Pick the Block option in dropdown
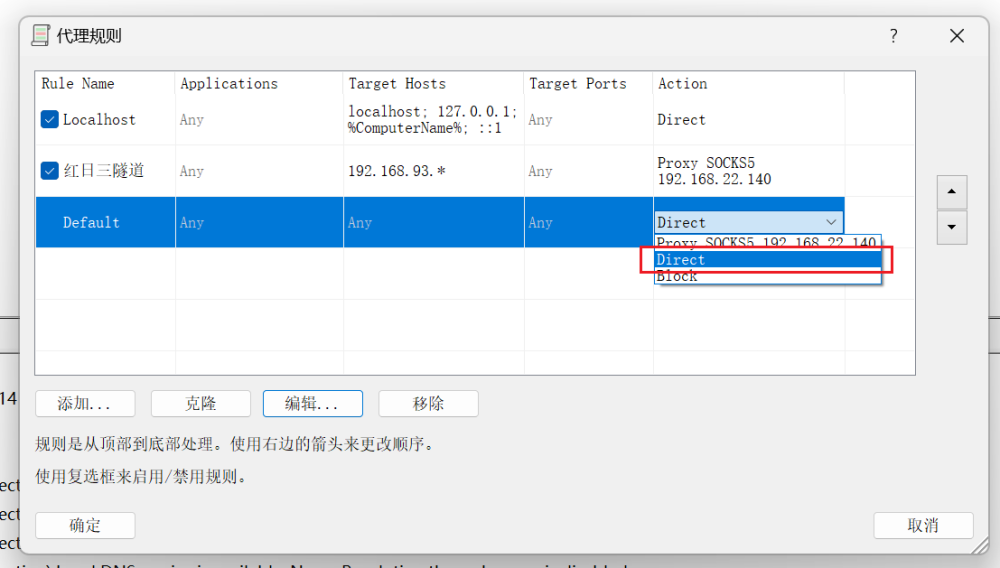The height and width of the screenshot is (568, 1000). tap(766, 277)
